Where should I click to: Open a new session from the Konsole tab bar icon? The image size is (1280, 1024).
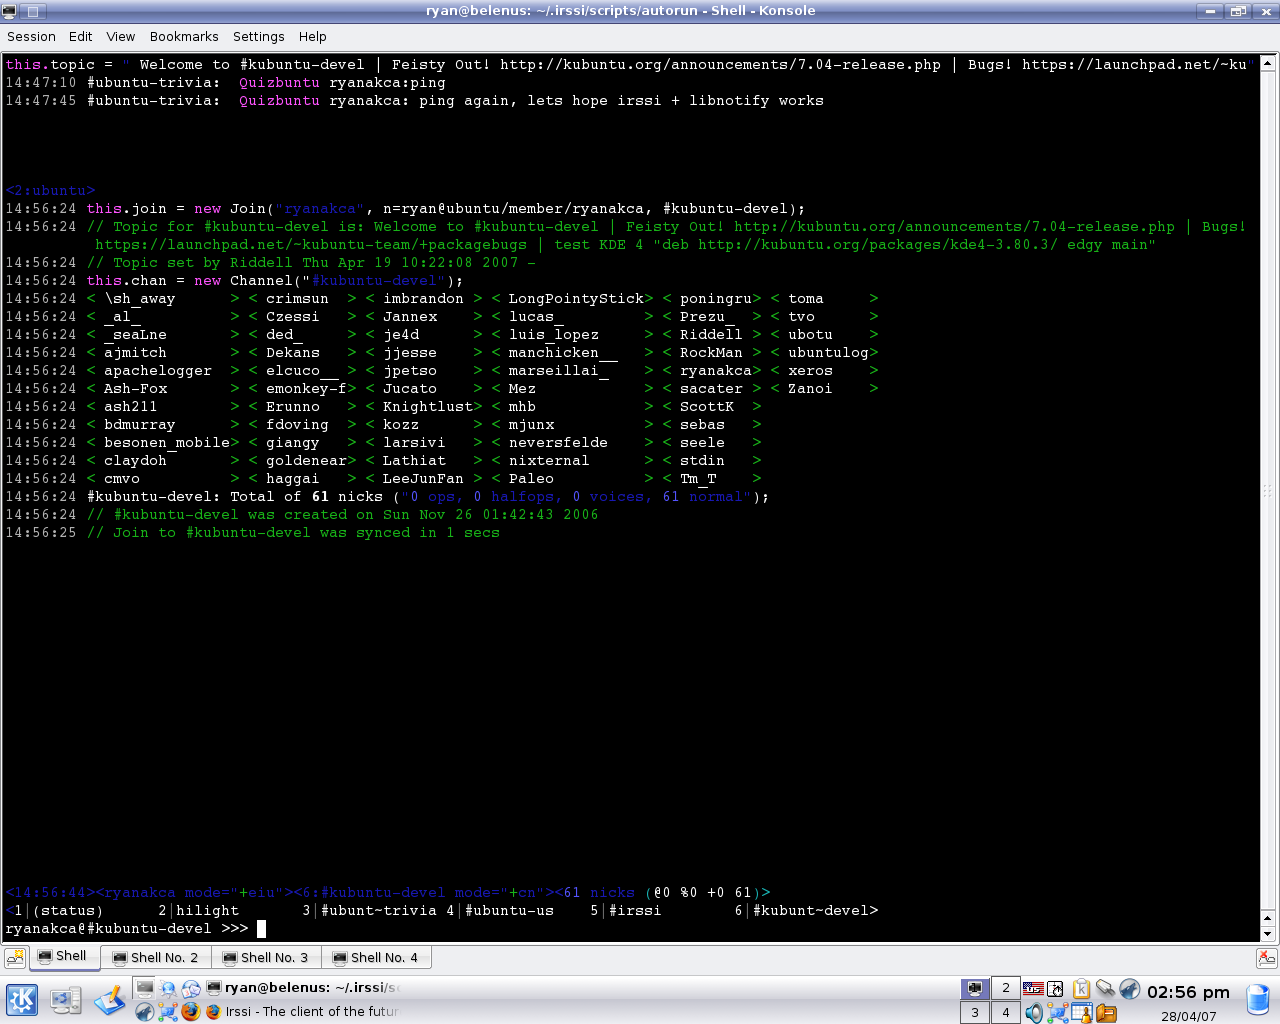(x=14, y=957)
